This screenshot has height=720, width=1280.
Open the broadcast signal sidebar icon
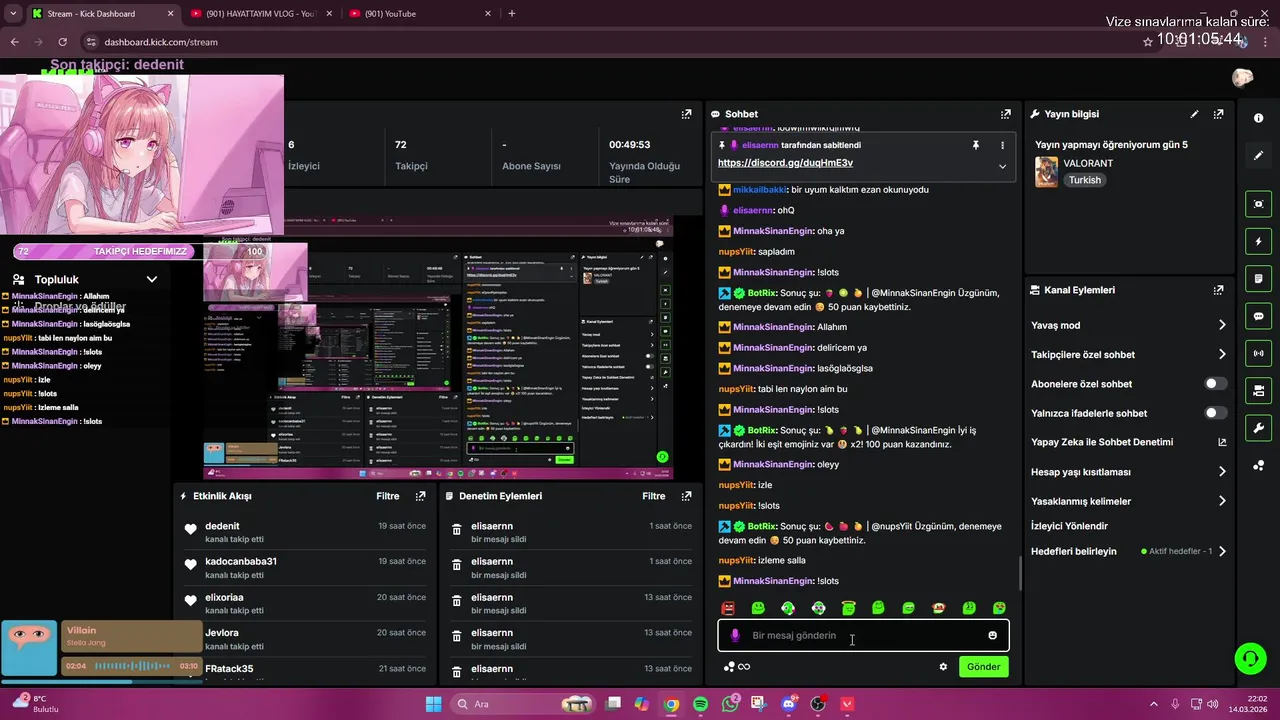1258,353
